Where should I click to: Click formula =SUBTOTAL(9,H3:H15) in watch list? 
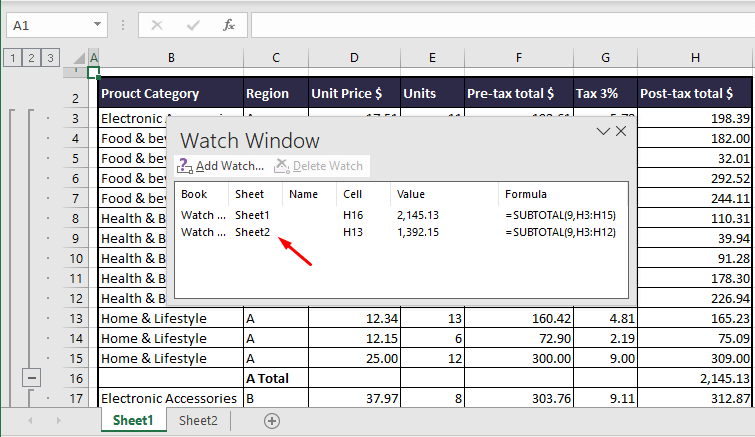[560, 215]
